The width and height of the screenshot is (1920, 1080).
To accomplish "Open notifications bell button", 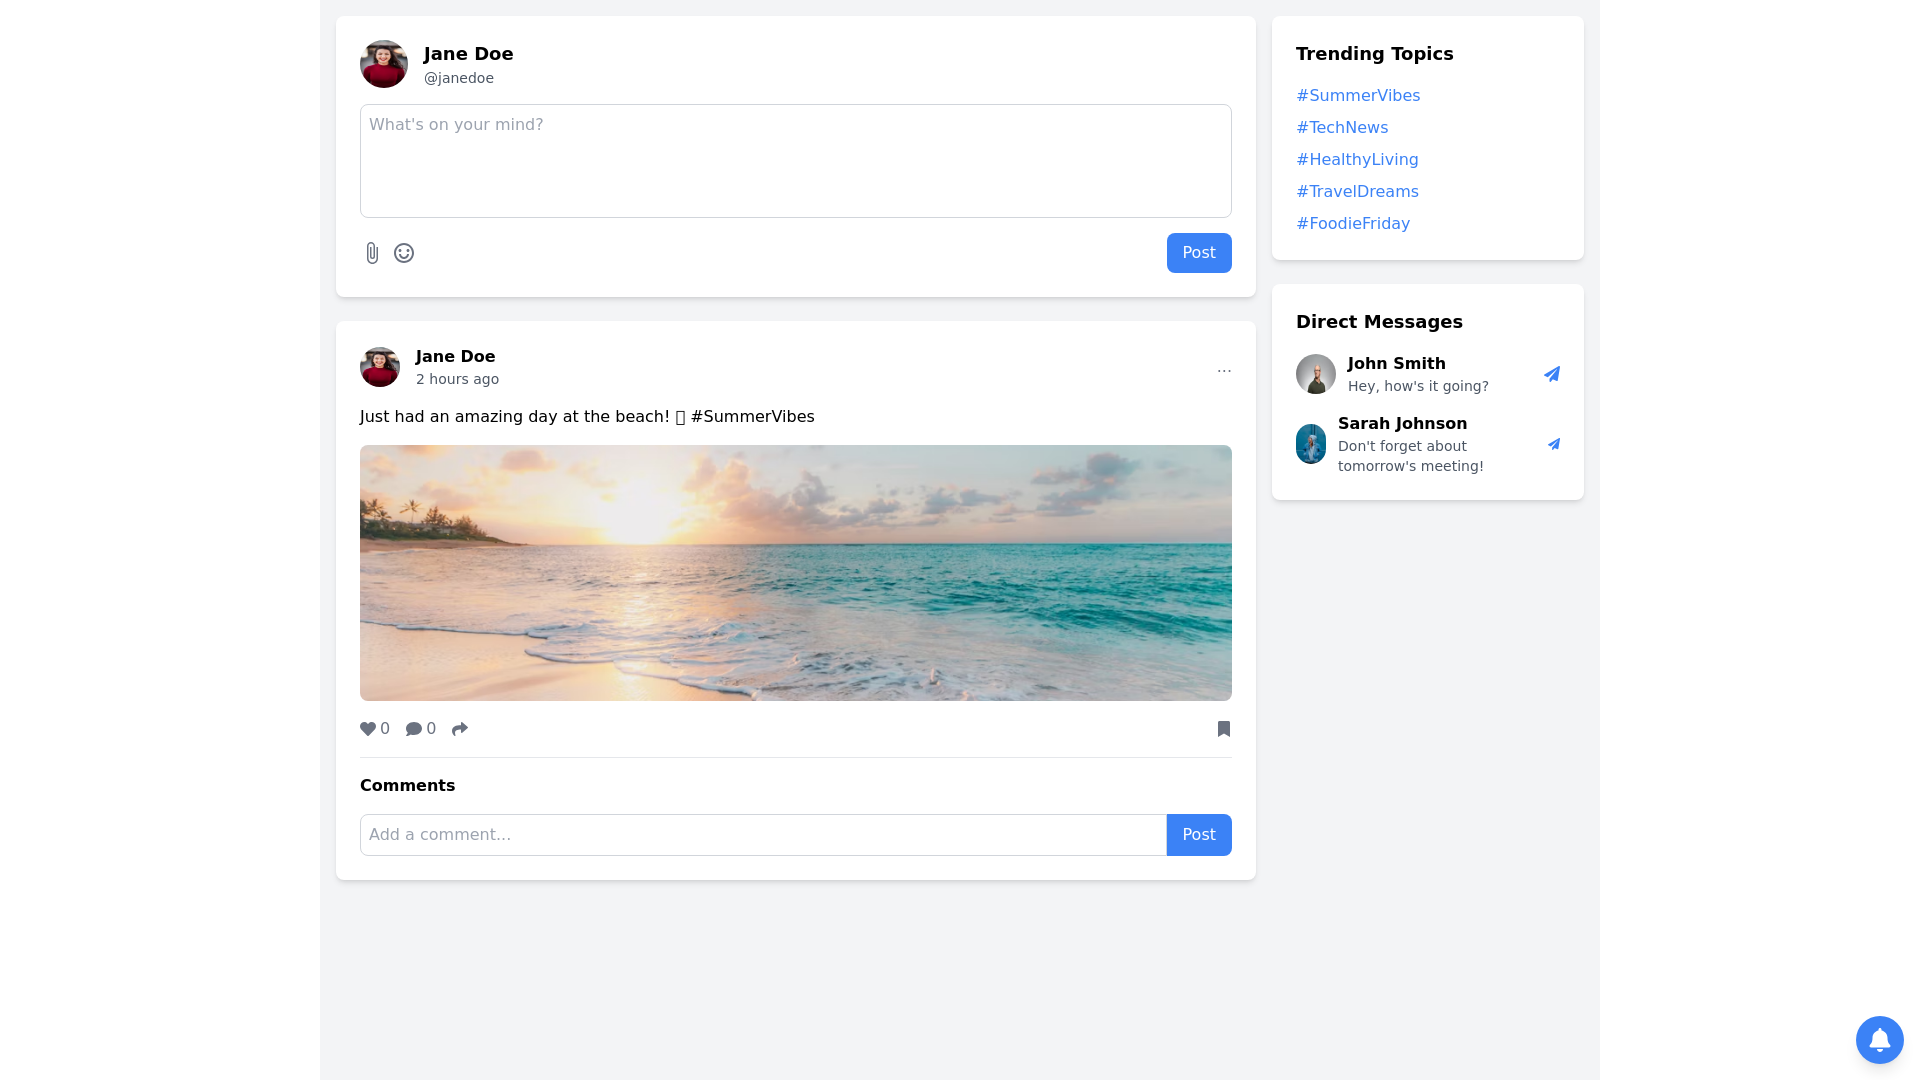I will click(1880, 1040).
